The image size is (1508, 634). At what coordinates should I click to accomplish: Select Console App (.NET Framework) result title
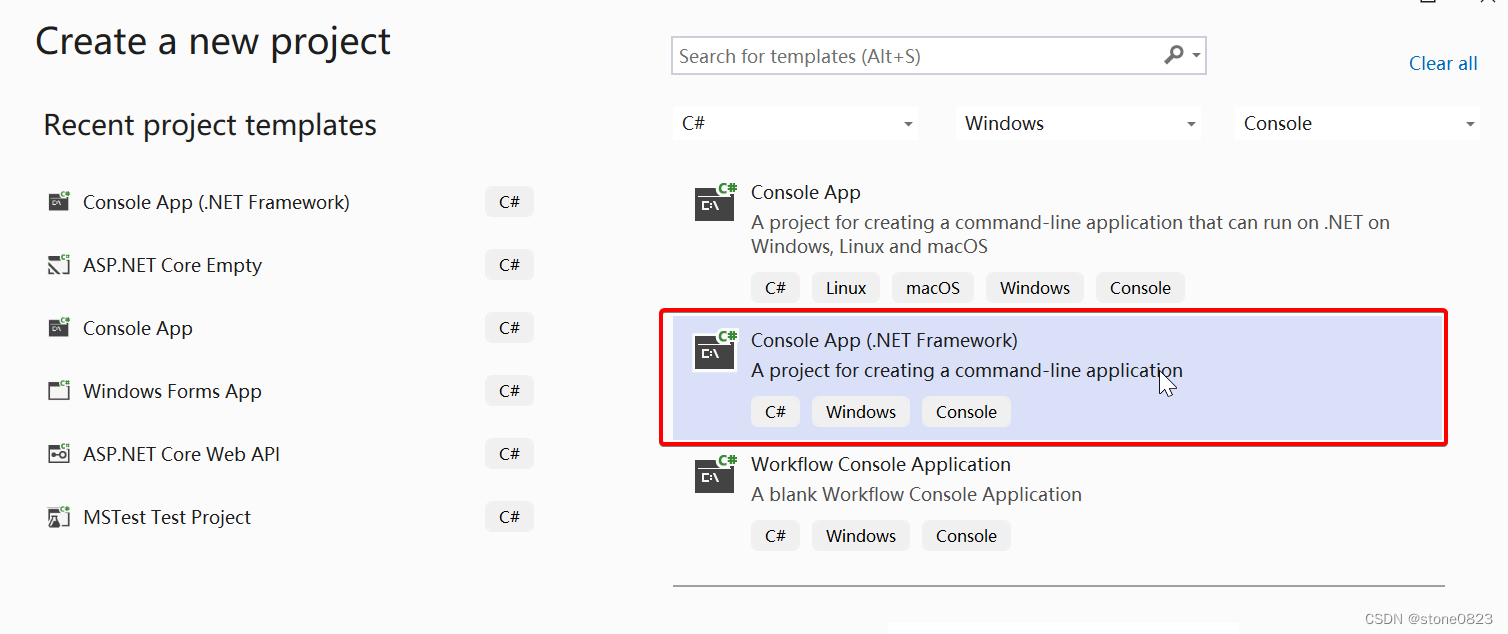tap(884, 340)
